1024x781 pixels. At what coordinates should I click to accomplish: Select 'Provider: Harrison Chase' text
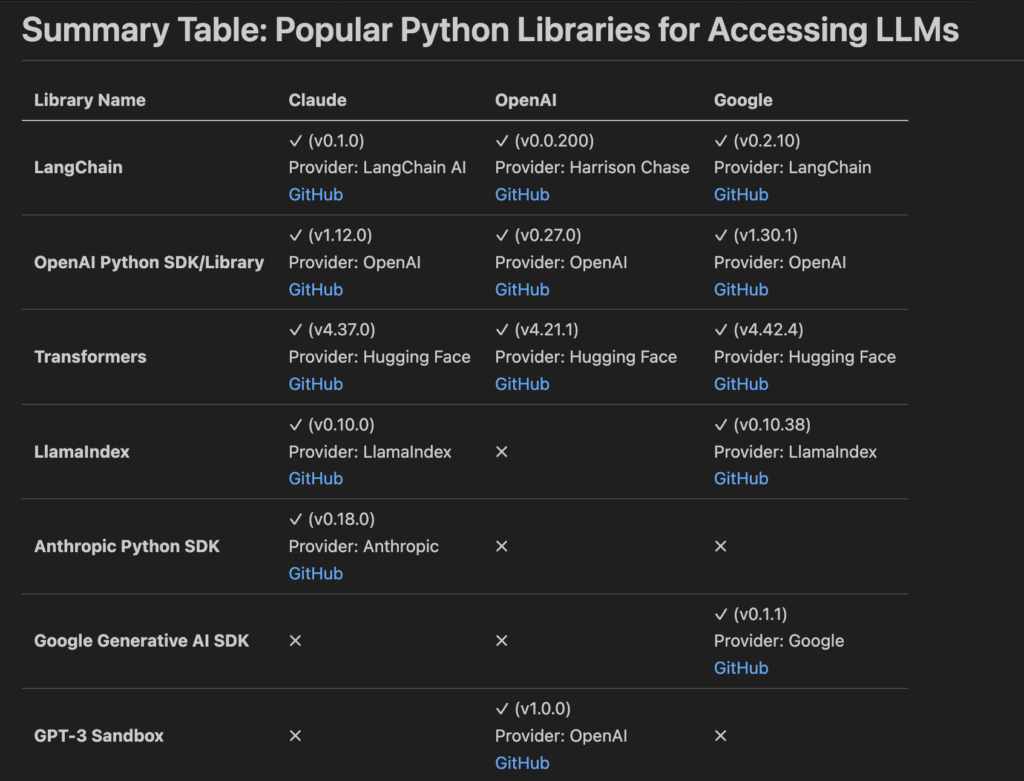pyautogui.click(x=592, y=167)
